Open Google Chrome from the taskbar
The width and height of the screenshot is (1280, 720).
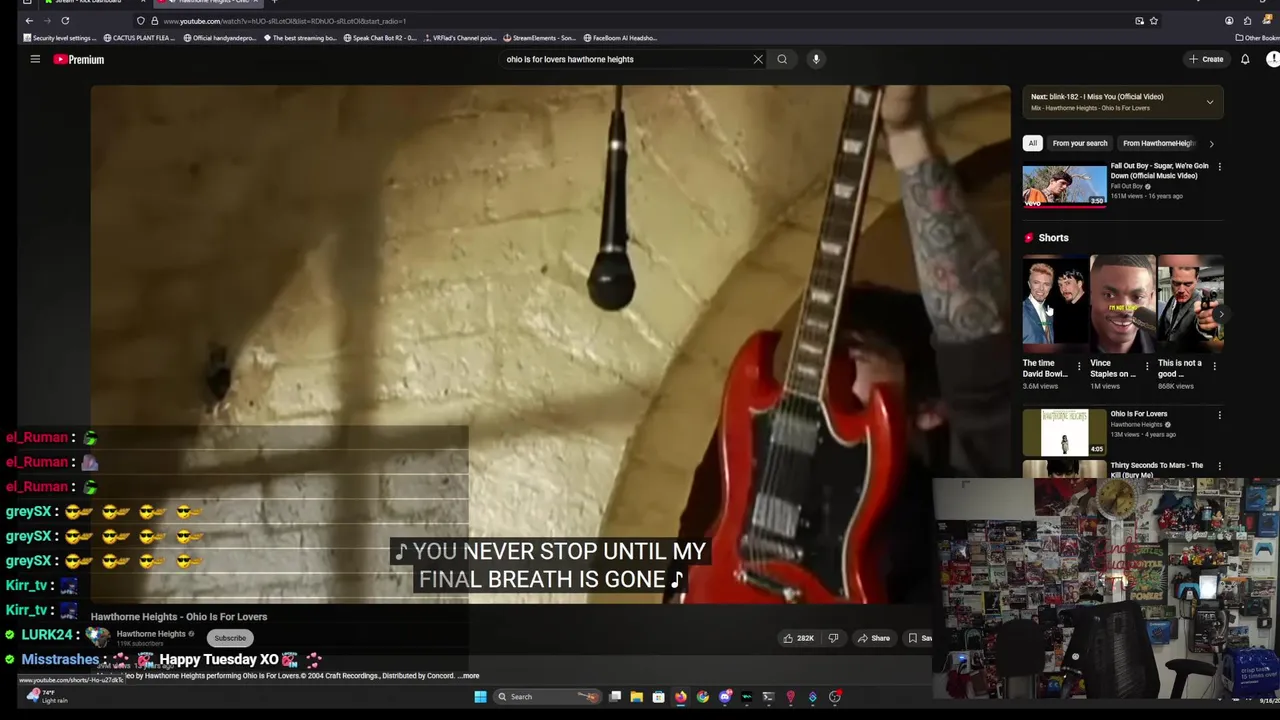(703, 697)
